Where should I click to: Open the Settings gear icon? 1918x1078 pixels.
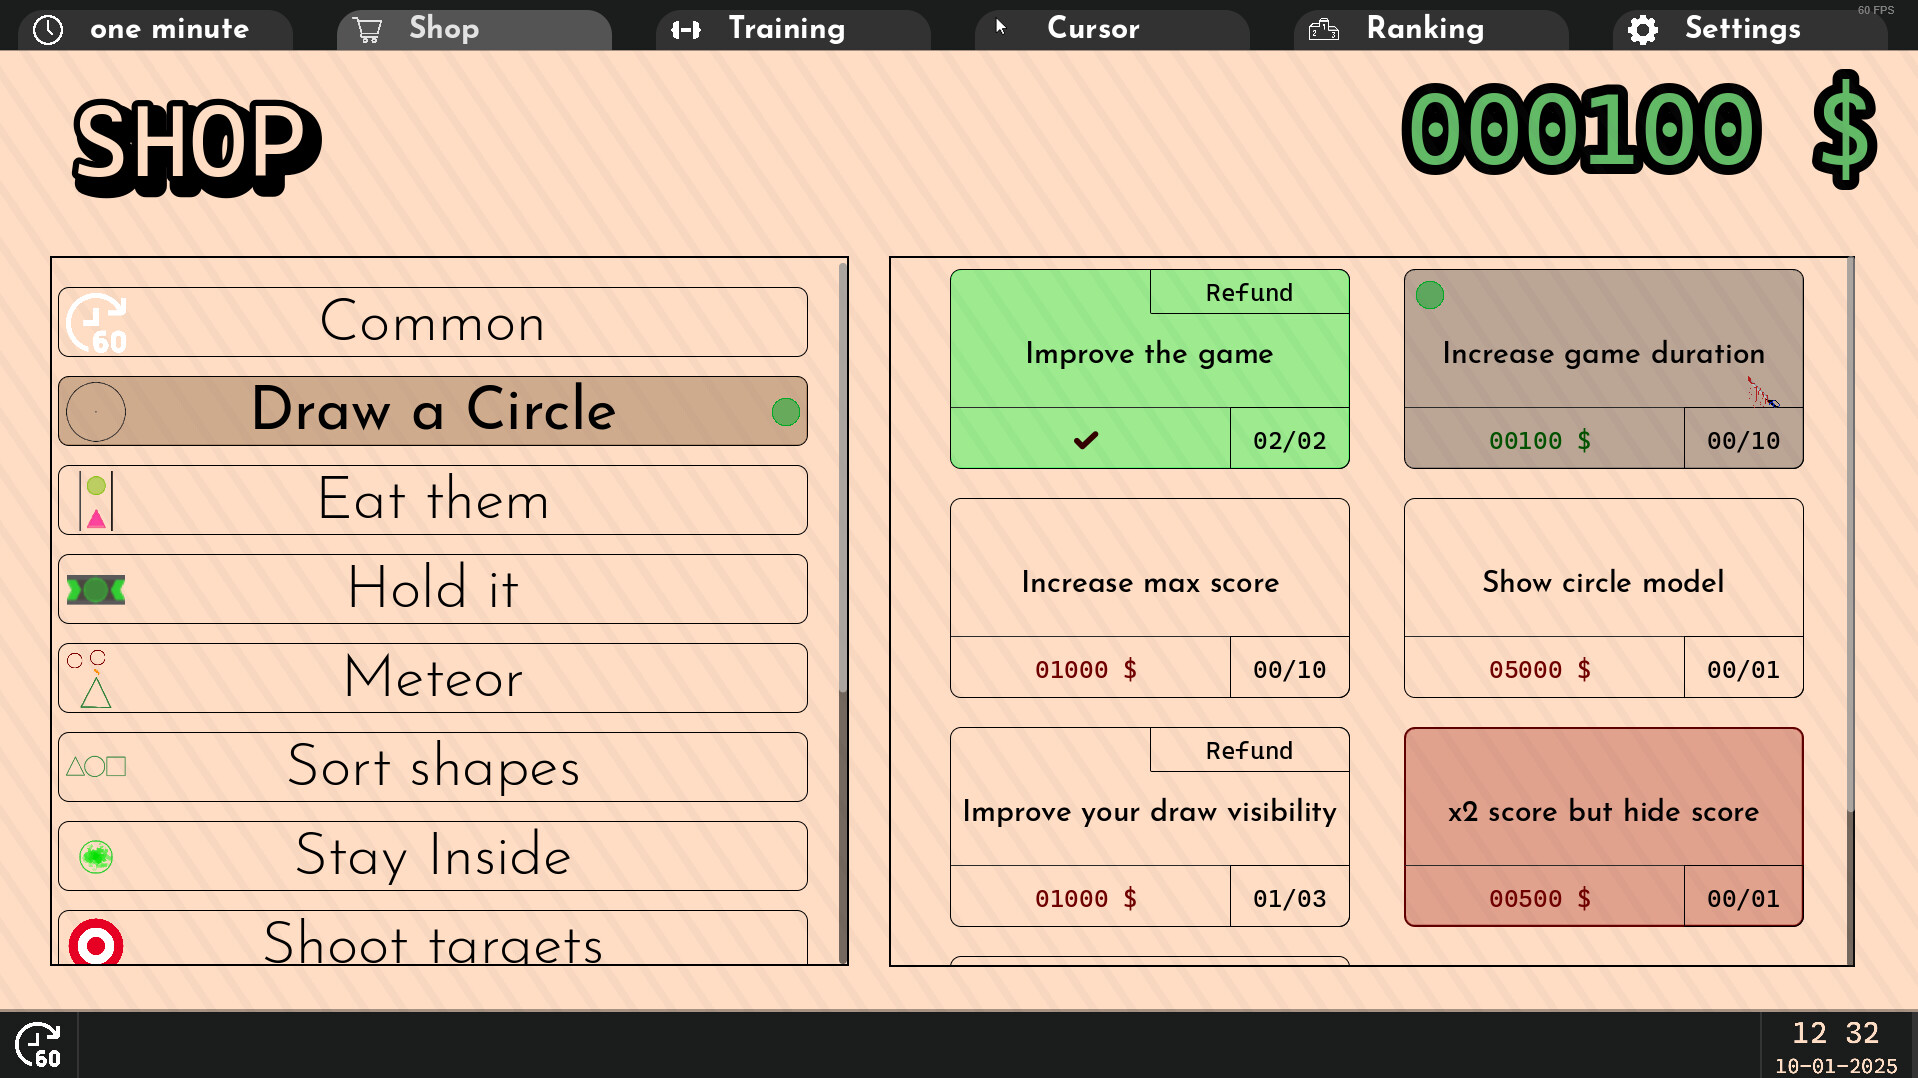[1642, 29]
